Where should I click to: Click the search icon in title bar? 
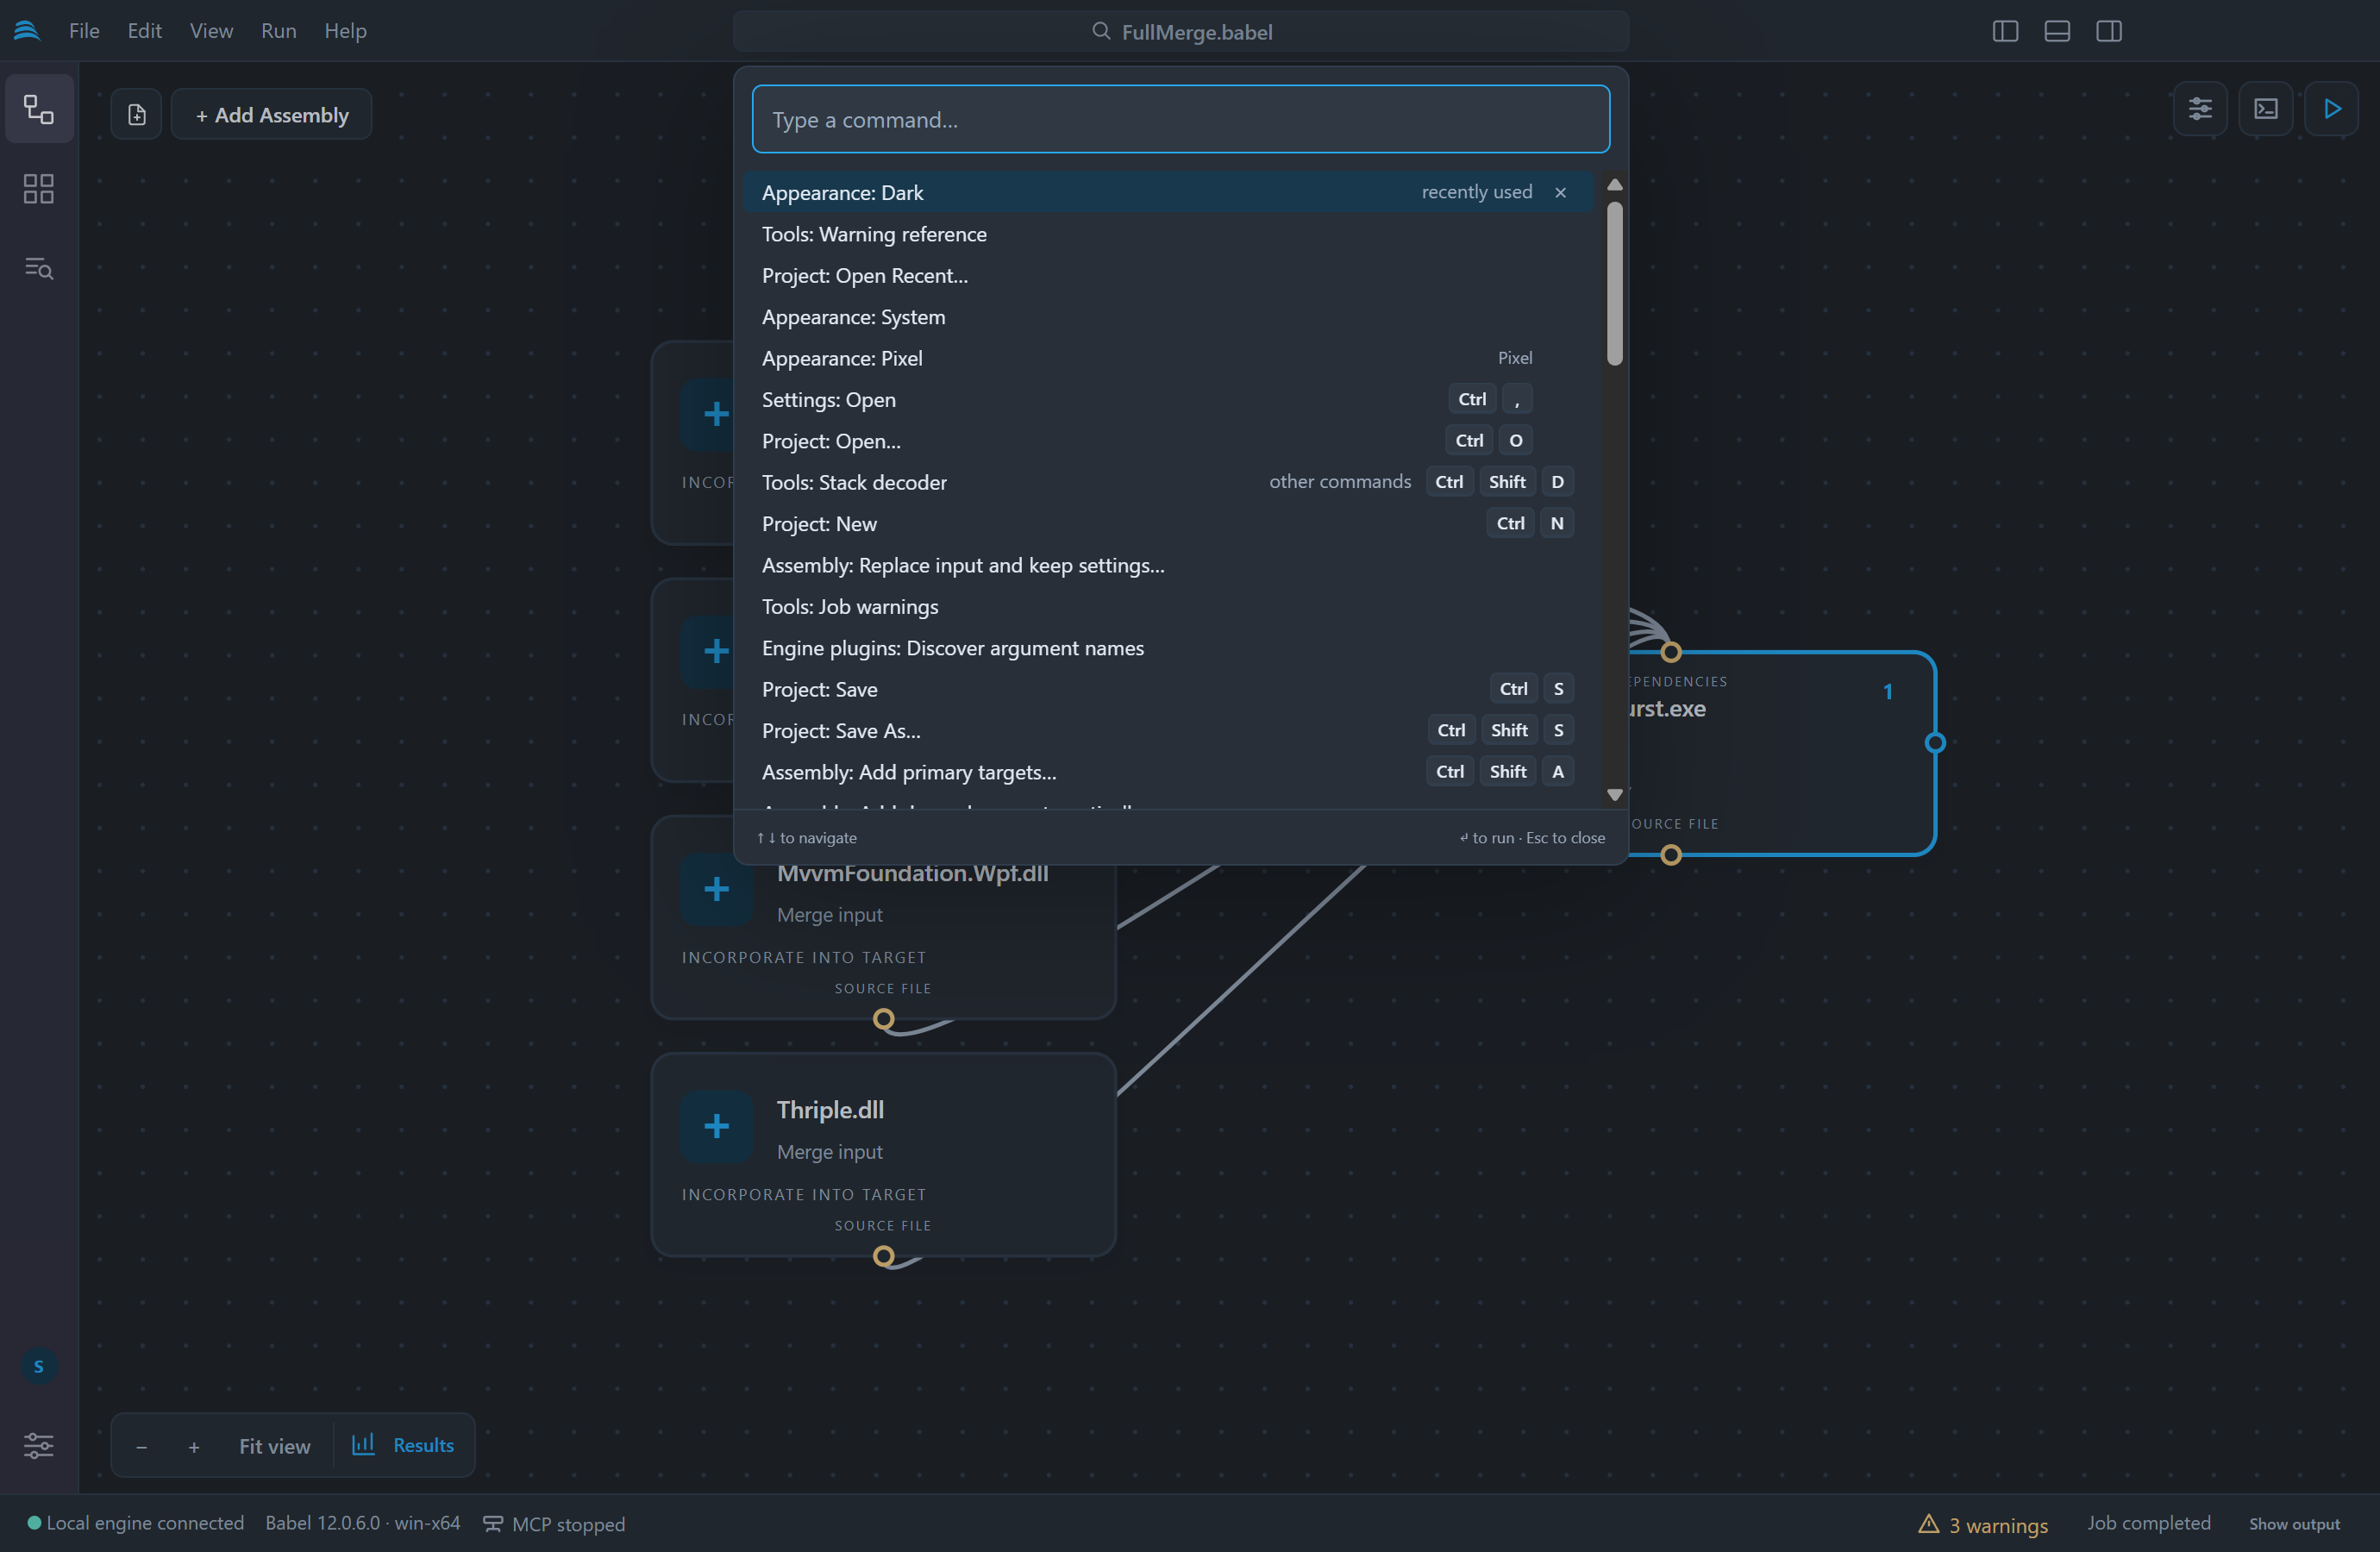point(1101,31)
